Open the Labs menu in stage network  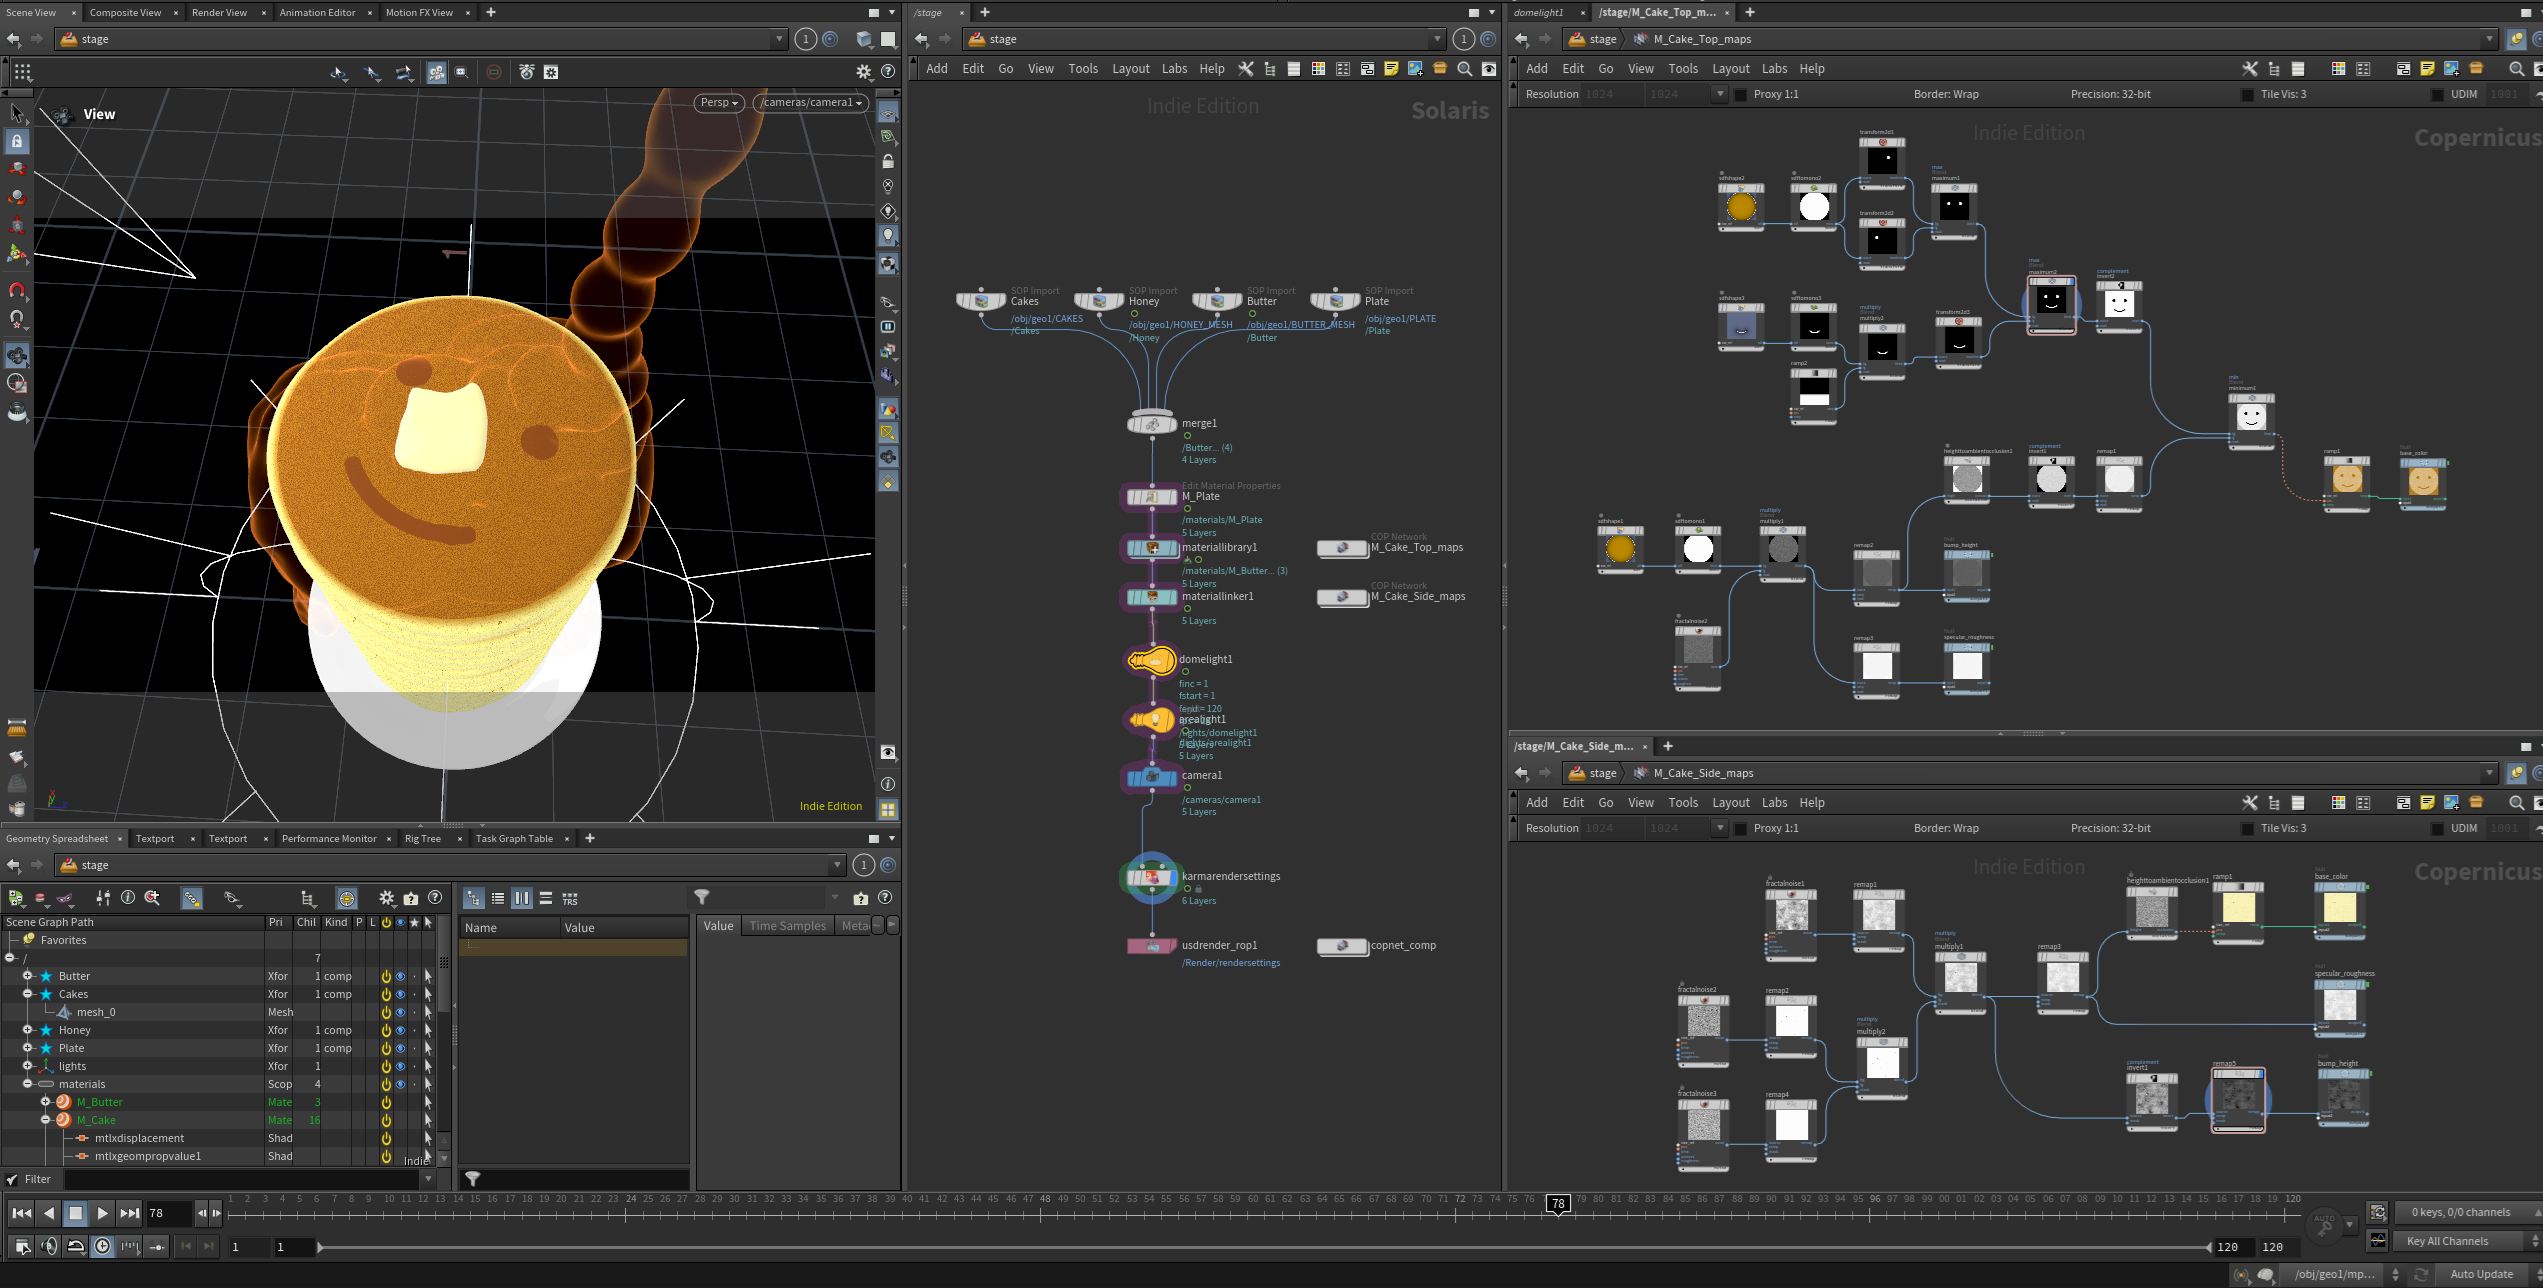1174,69
